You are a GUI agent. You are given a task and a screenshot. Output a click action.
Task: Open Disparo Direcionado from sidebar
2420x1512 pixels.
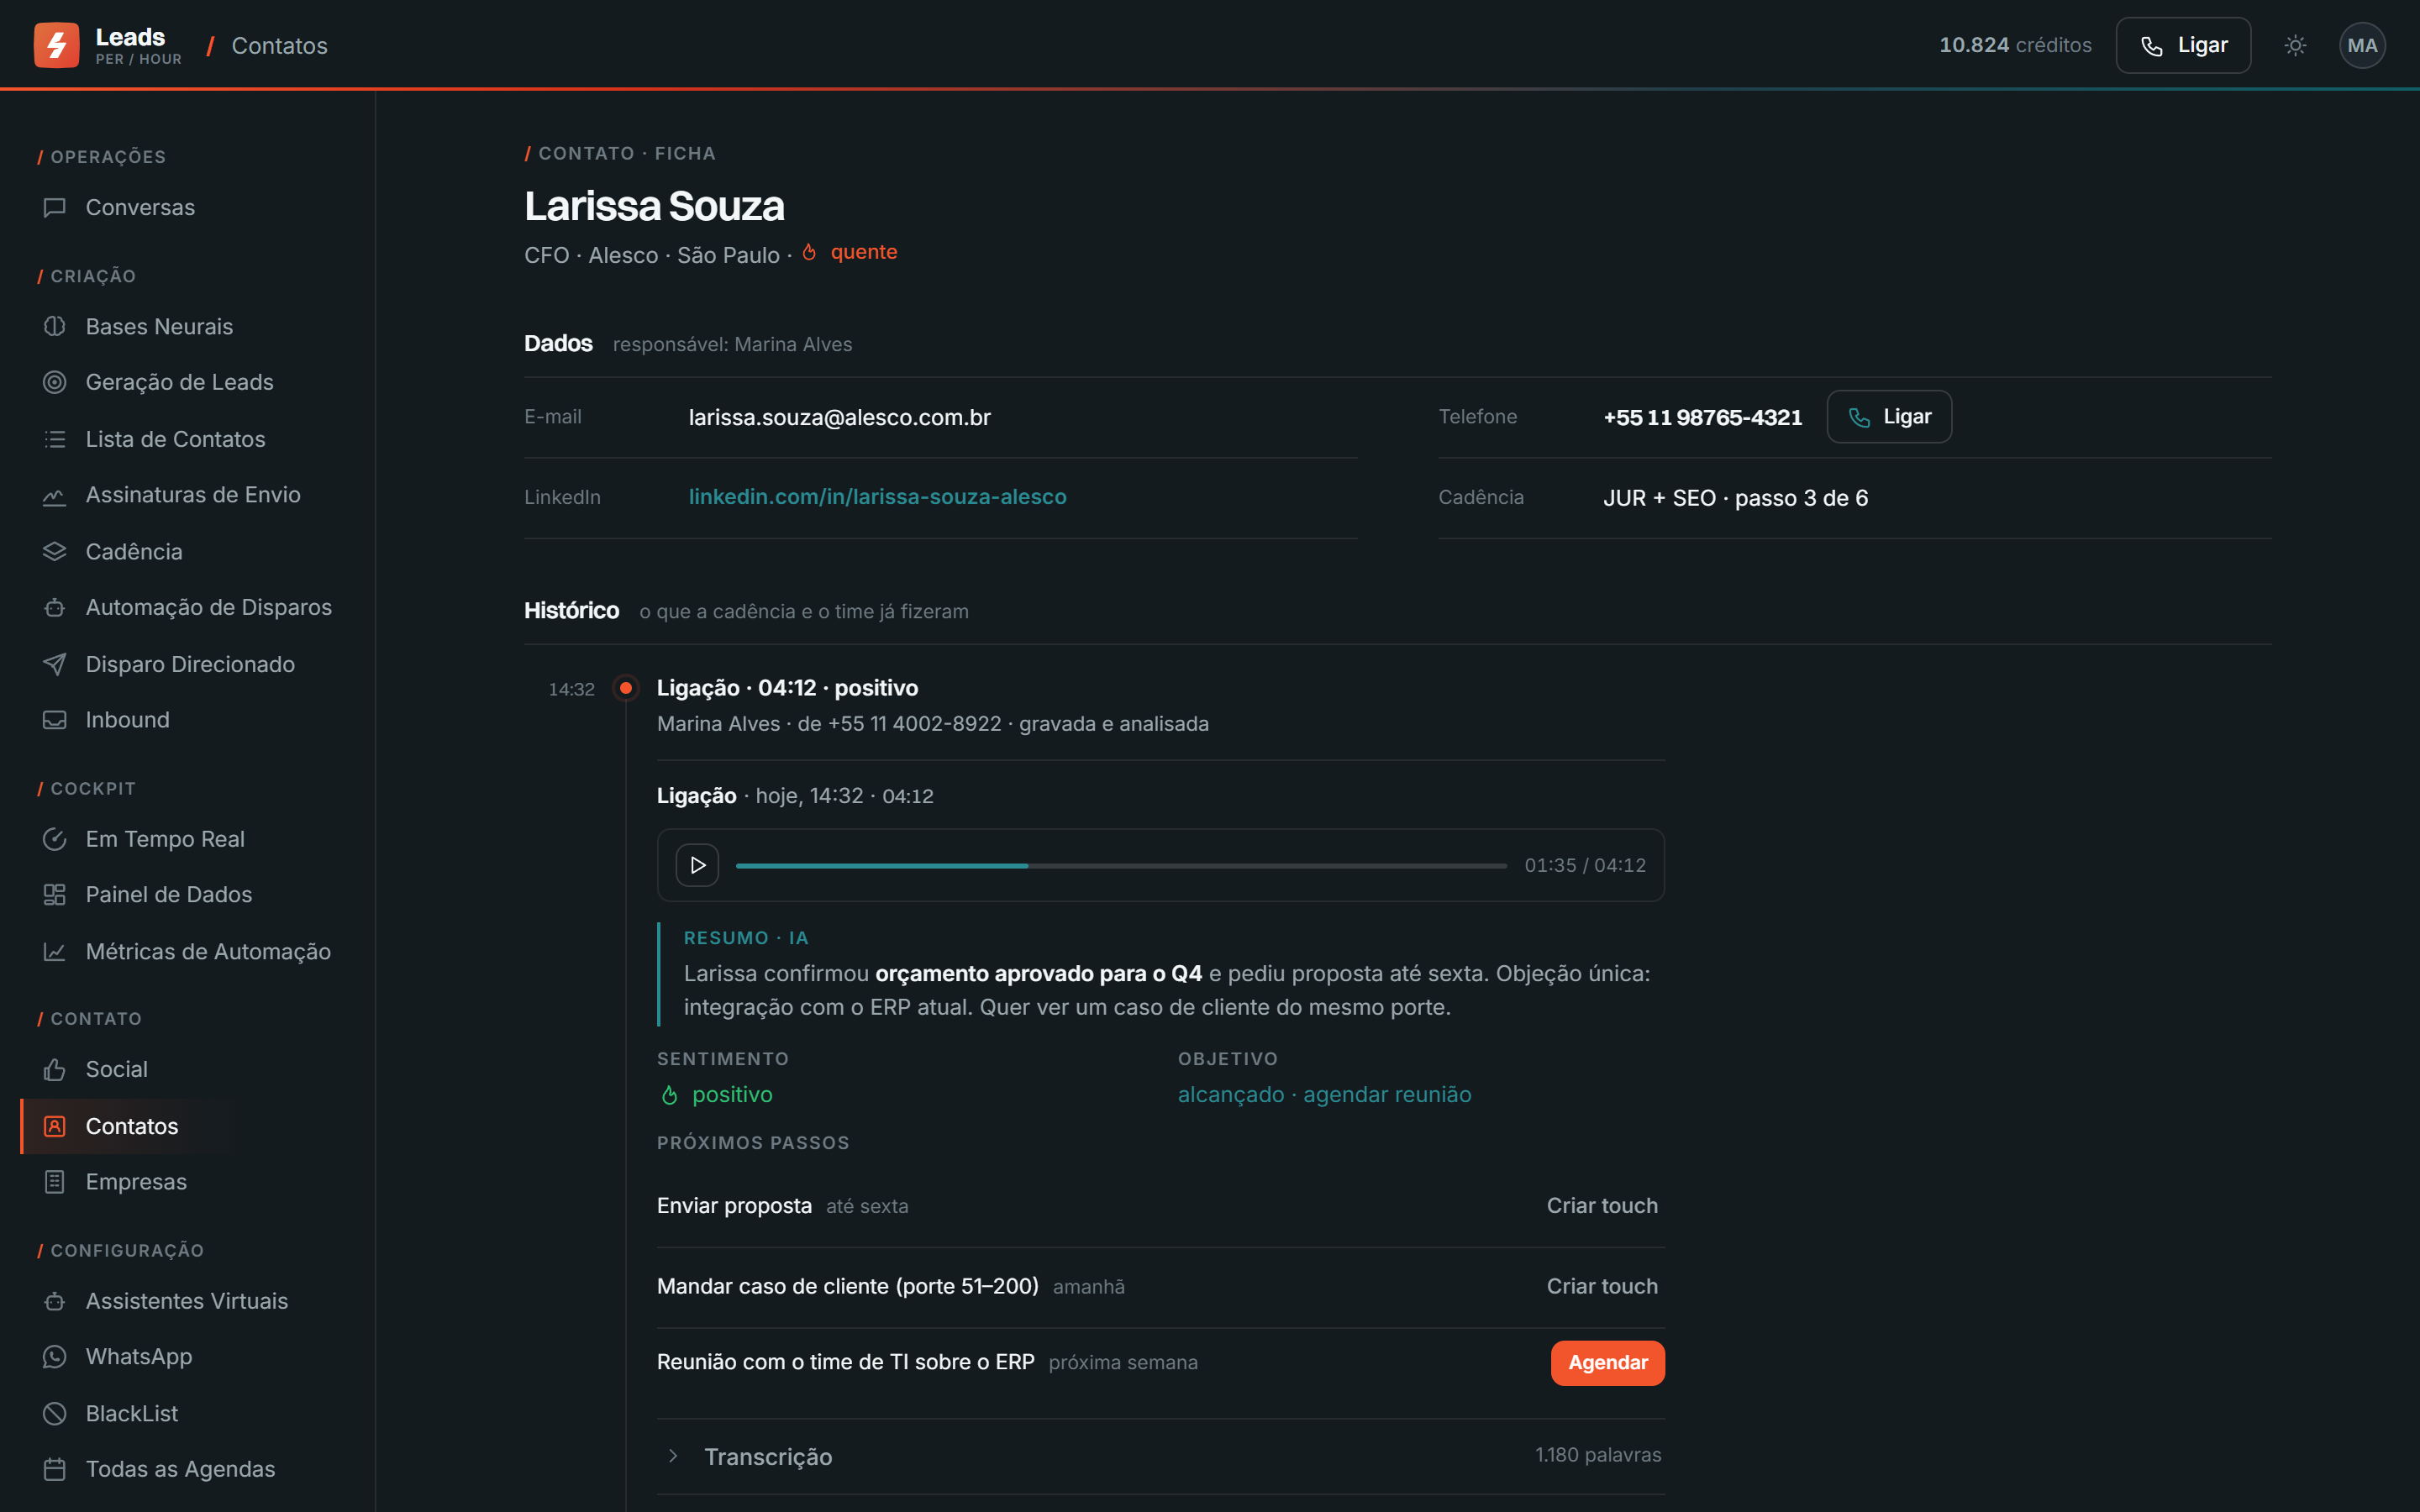(188, 664)
